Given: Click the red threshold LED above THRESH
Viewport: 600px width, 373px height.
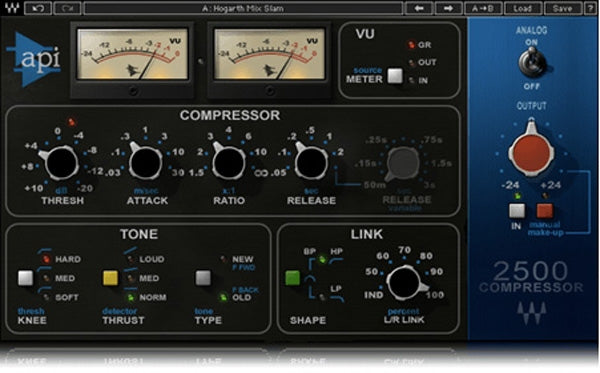Looking at the screenshot, I should pyautogui.click(x=72, y=122).
